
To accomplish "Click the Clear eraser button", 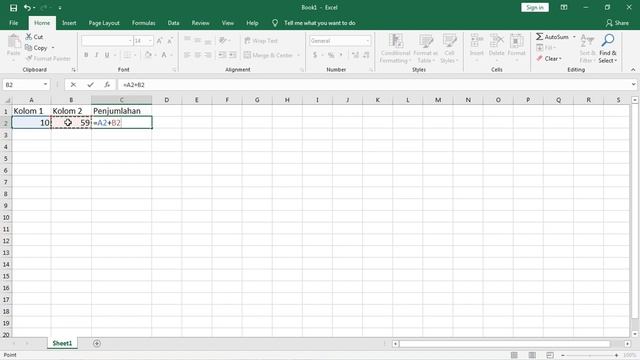I will pyautogui.click(x=549, y=59).
